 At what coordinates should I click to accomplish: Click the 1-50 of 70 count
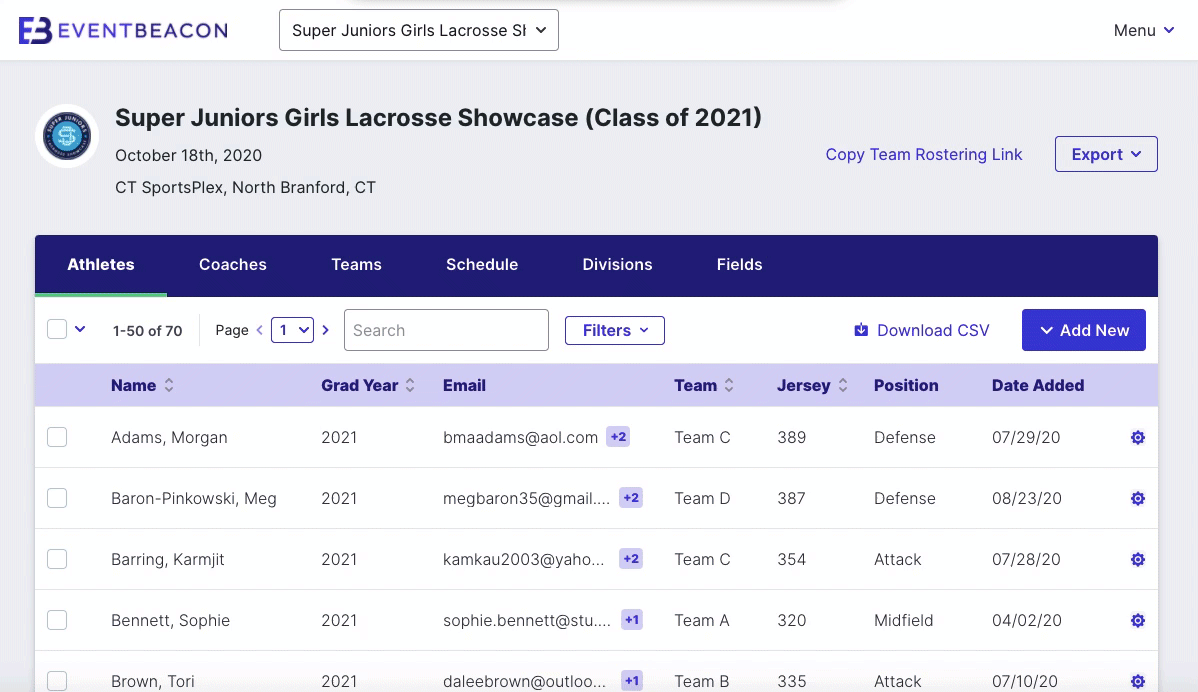coord(147,331)
